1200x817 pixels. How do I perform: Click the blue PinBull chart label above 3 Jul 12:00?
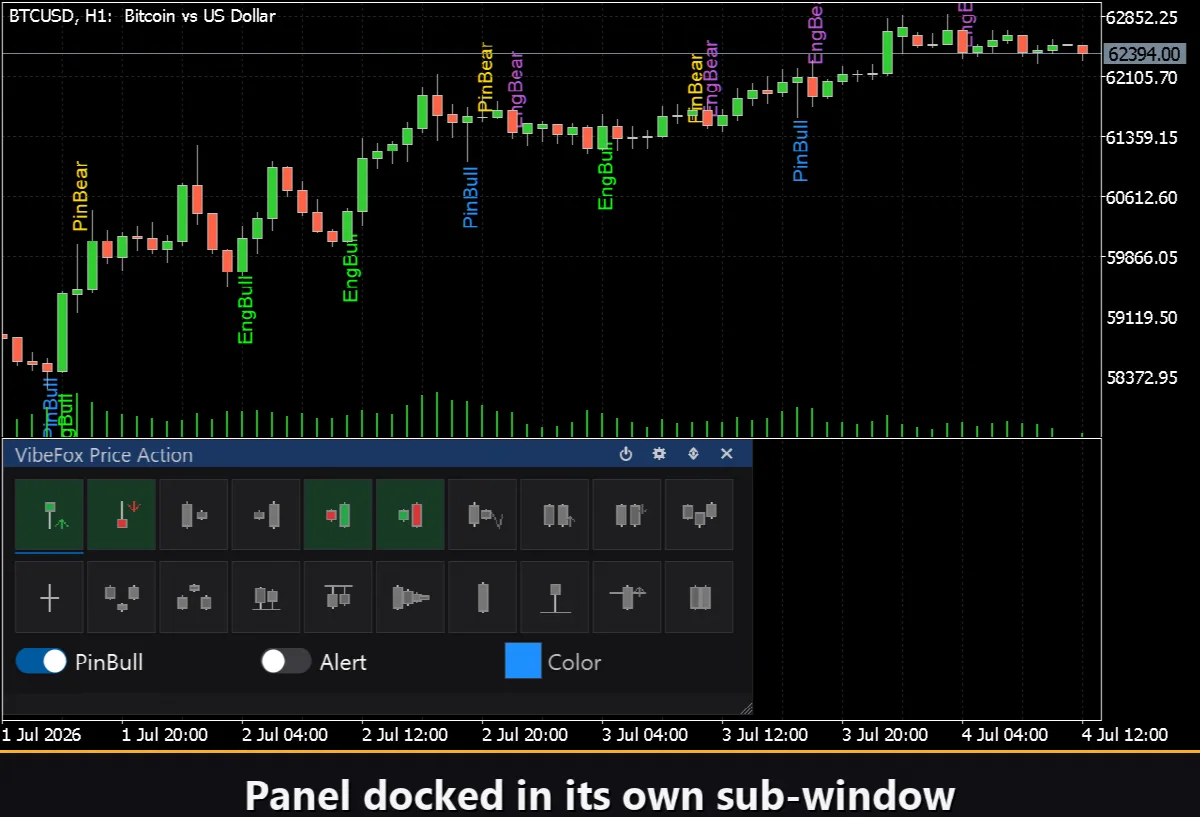[800, 151]
